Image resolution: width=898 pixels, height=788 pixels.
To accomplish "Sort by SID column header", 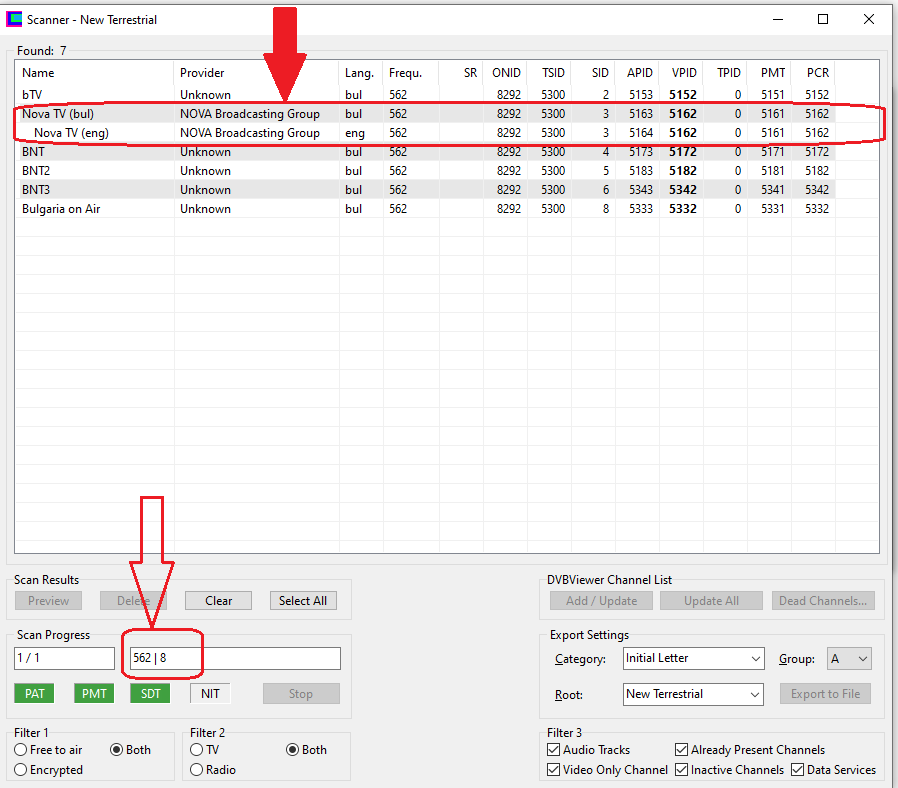I will pos(593,73).
